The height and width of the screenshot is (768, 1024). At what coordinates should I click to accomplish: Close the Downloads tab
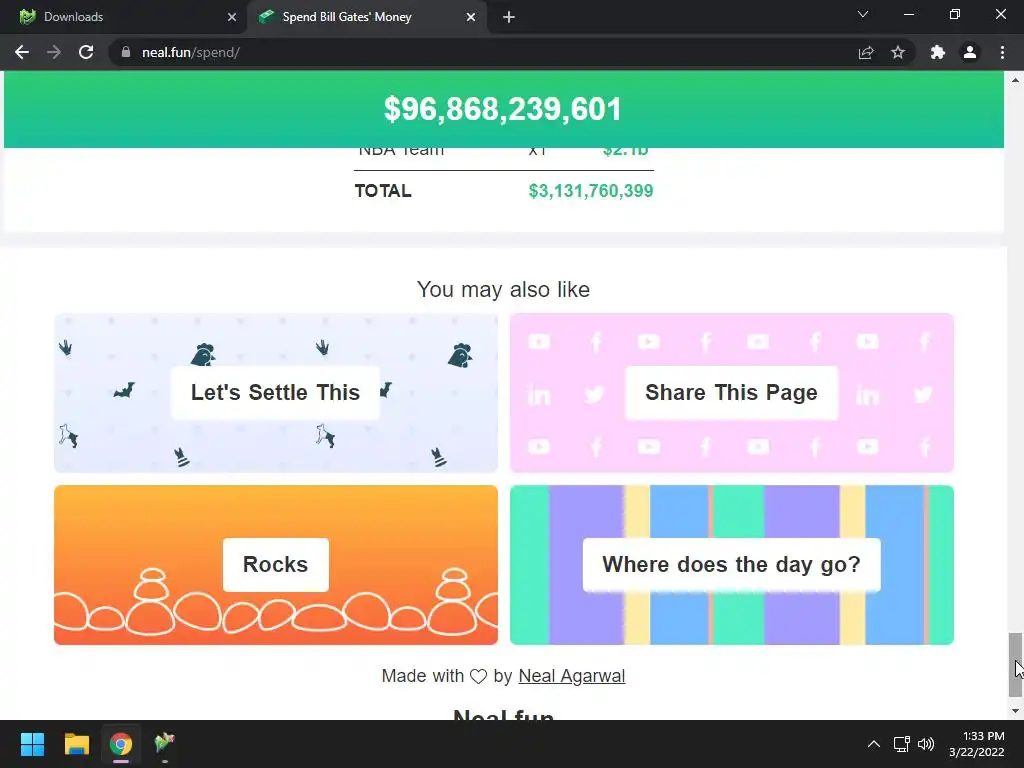232,17
